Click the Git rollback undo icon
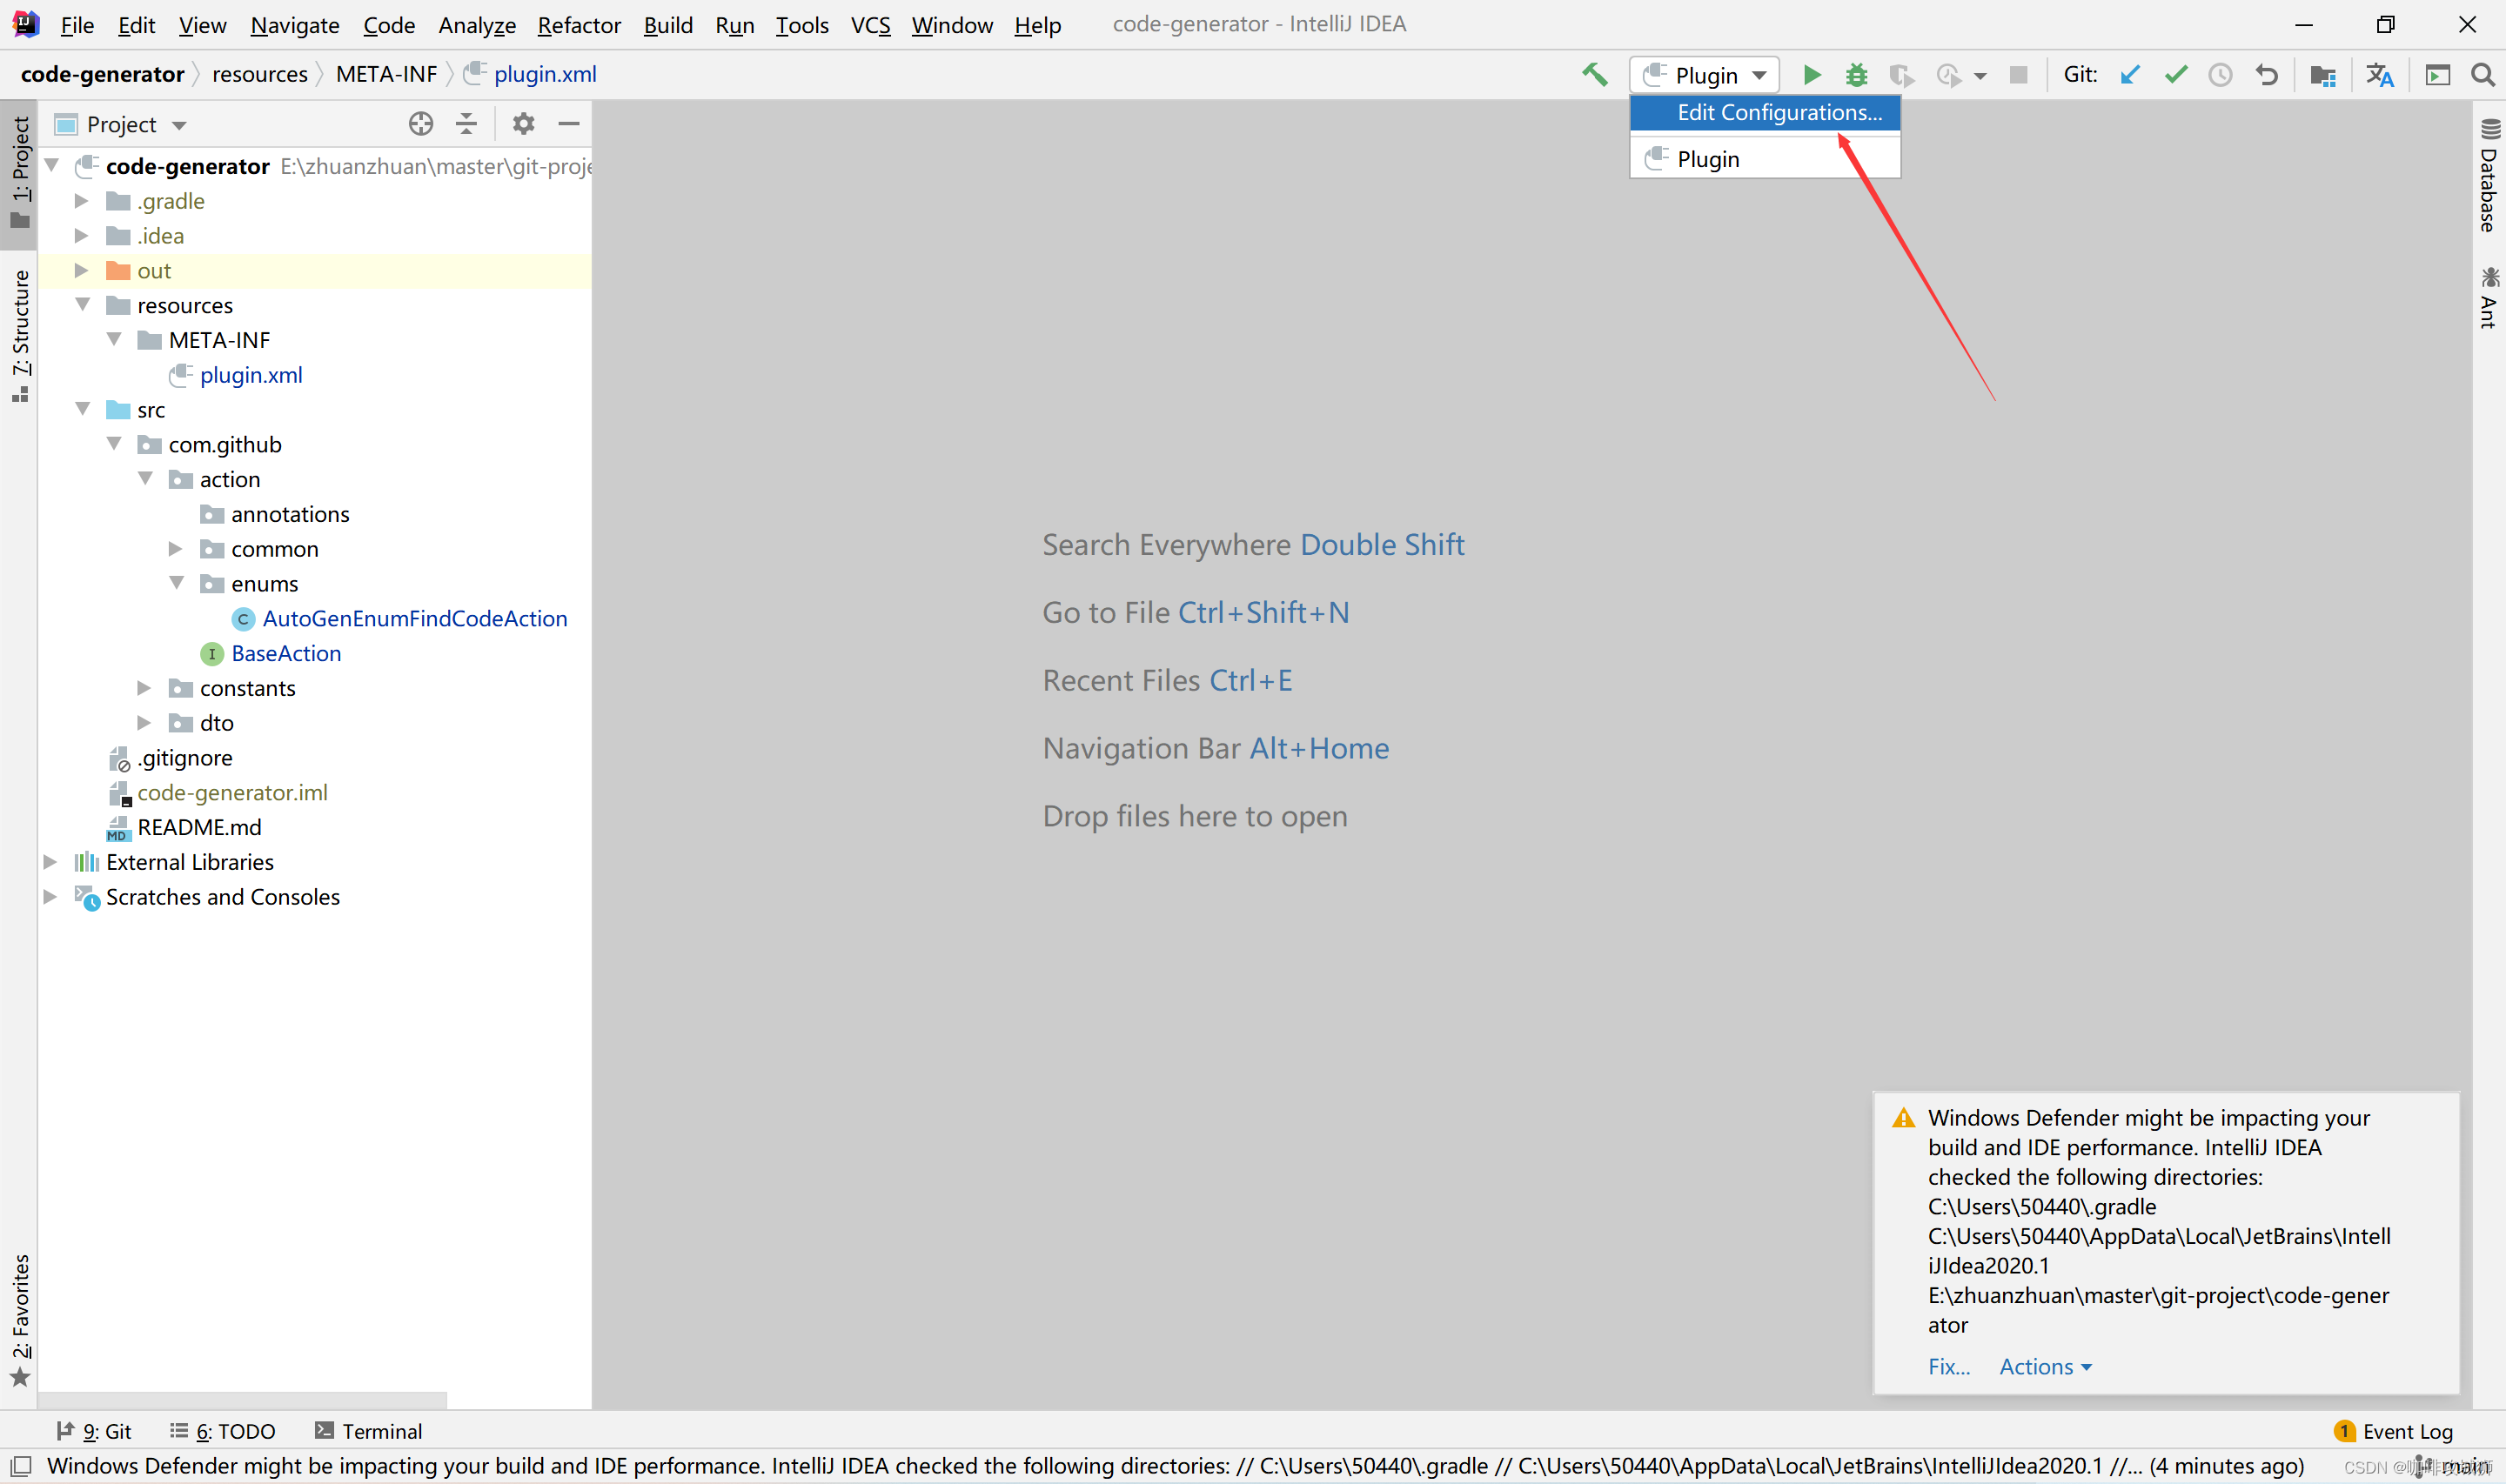 click(x=2266, y=75)
